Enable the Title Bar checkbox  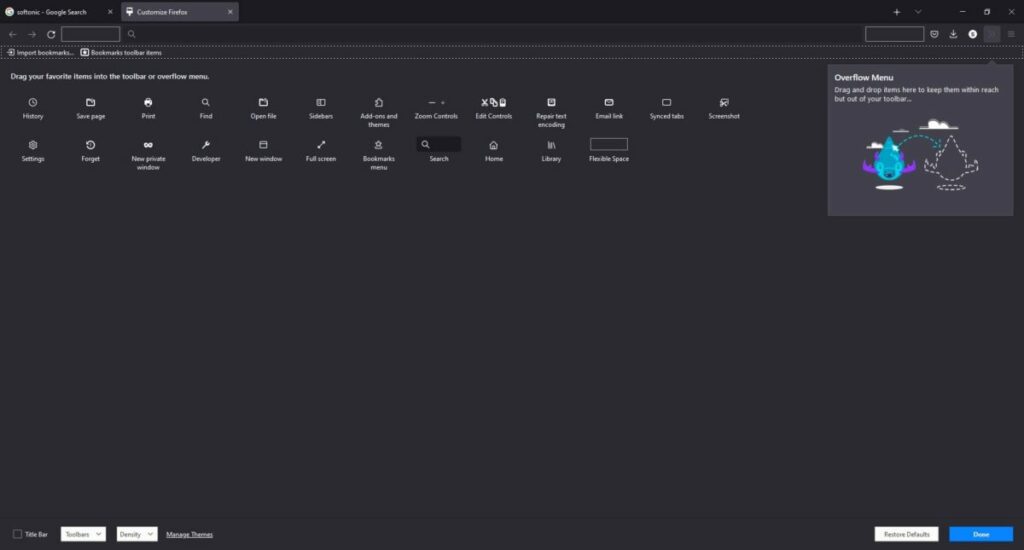18,534
